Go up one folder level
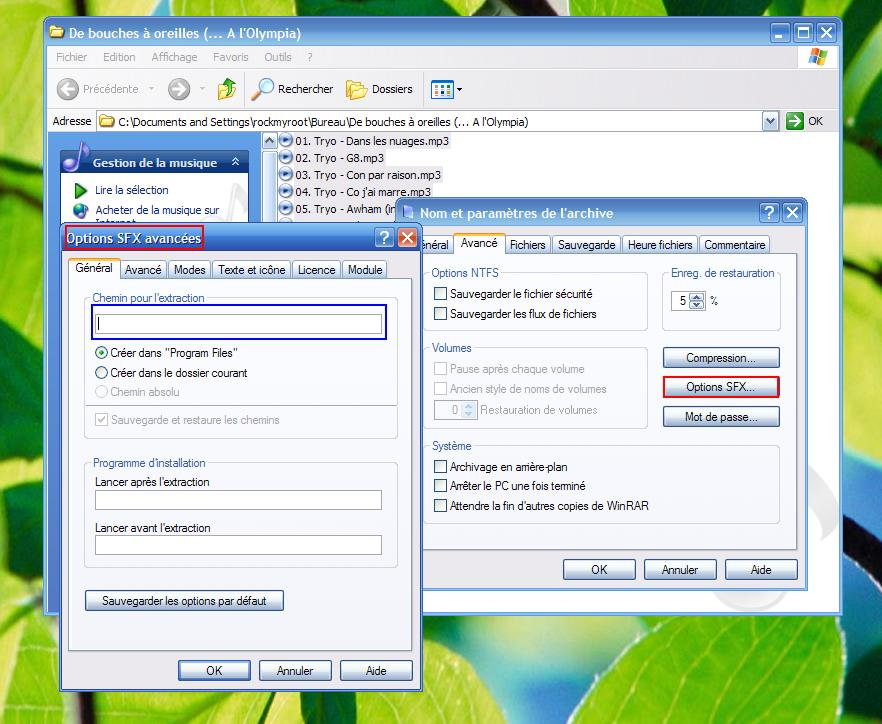Image resolution: width=882 pixels, height=724 pixels. tap(227, 89)
